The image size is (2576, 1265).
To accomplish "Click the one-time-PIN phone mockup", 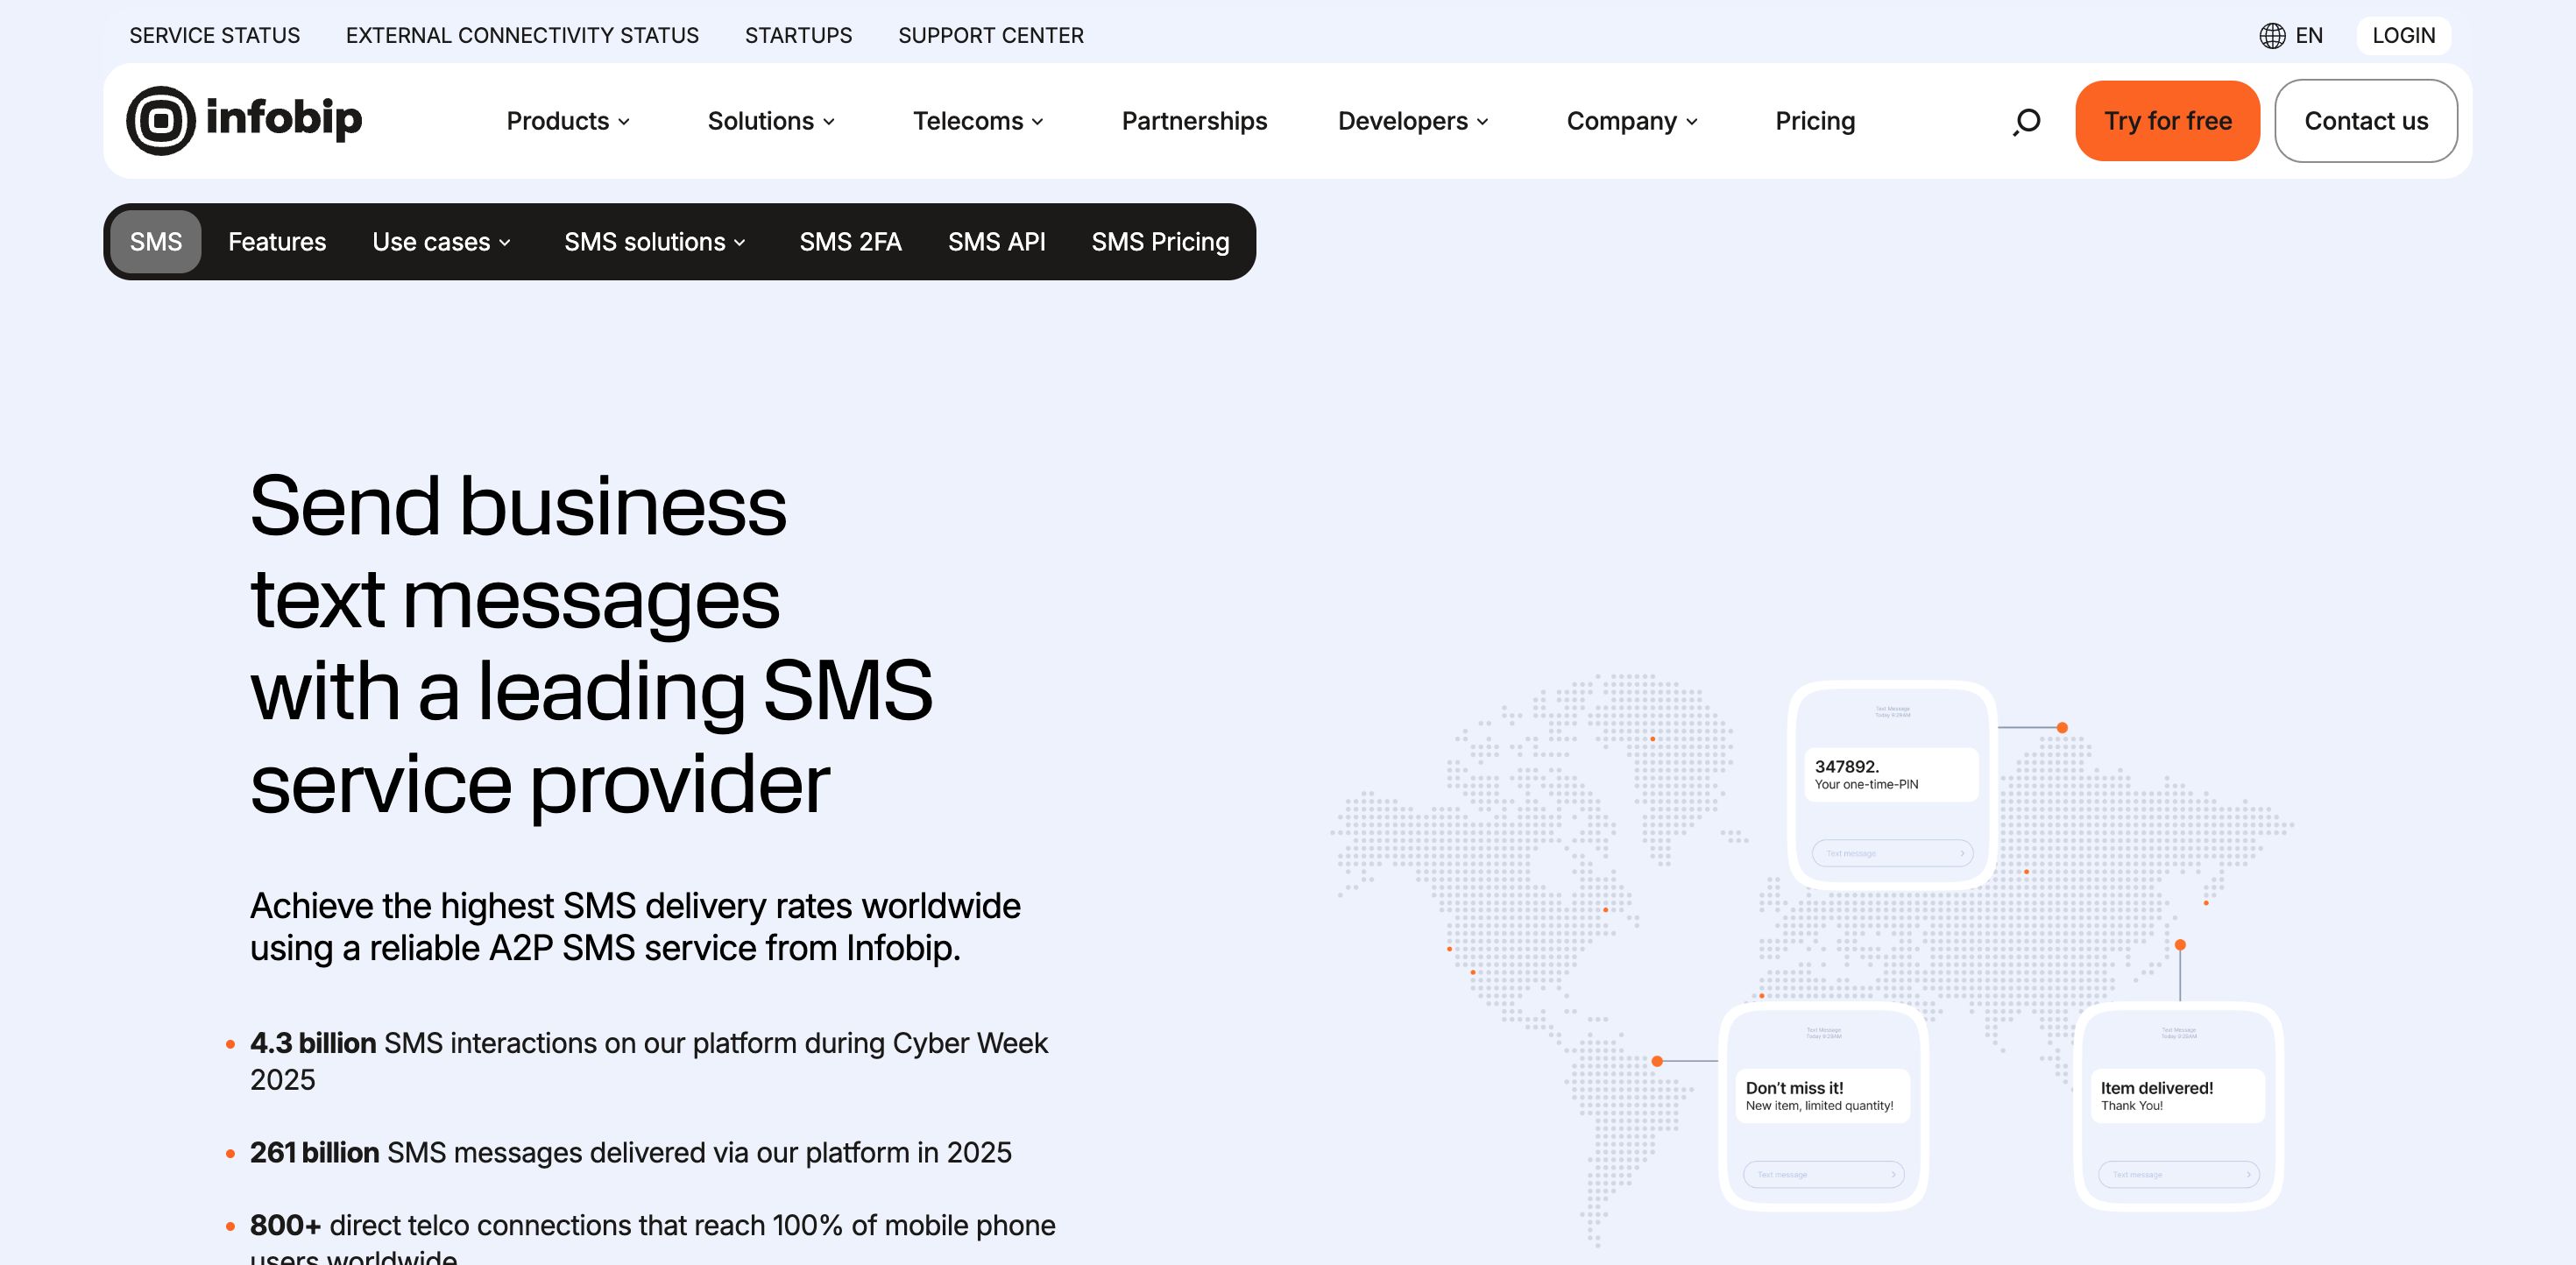I will [x=1892, y=784].
